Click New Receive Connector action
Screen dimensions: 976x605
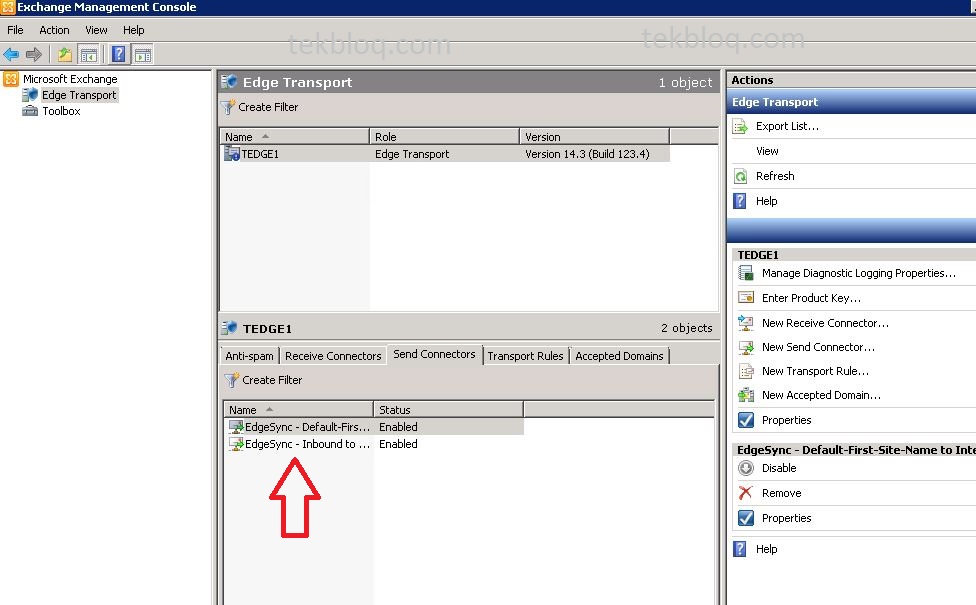click(825, 323)
